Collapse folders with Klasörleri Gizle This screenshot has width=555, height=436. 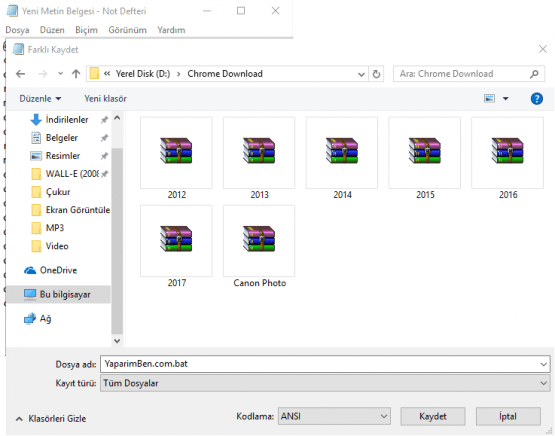pyautogui.click(x=51, y=419)
